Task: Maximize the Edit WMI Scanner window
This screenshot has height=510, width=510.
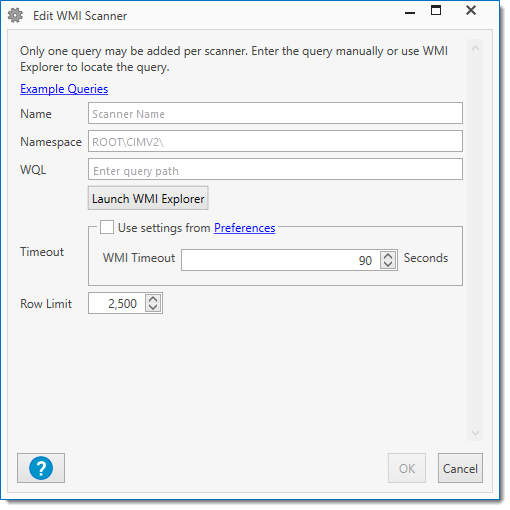Action: pos(436,11)
